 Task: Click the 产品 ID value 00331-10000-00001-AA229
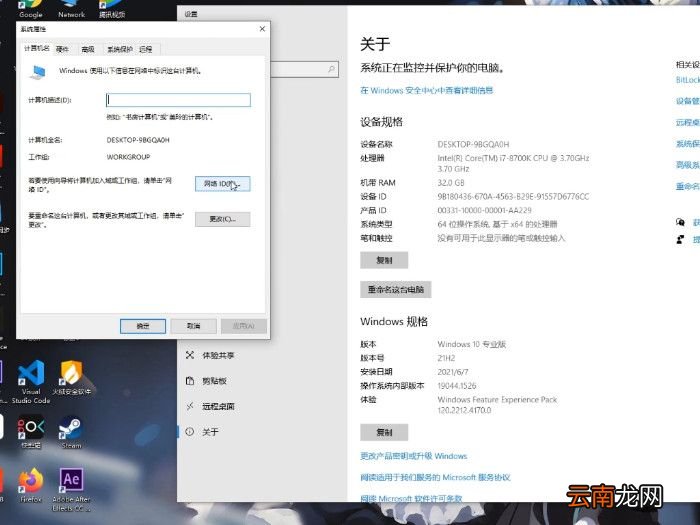pyautogui.click(x=484, y=210)
